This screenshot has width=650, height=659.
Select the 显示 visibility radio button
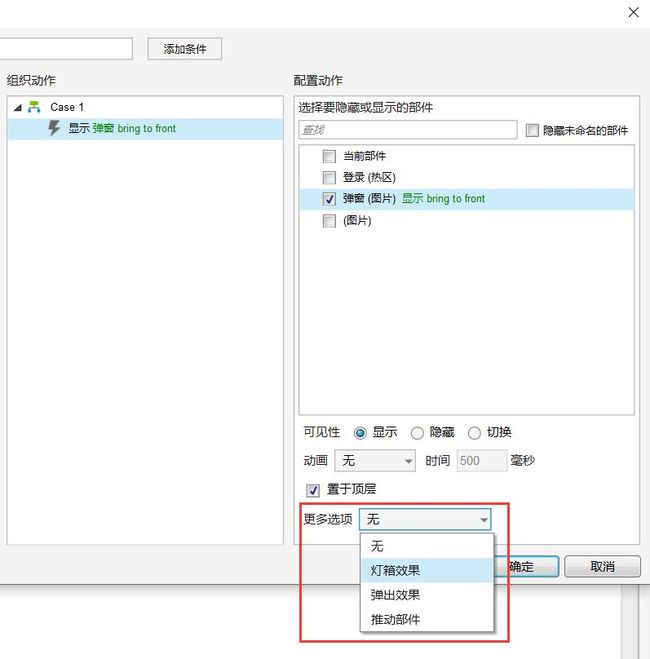[x=360, y=433]
